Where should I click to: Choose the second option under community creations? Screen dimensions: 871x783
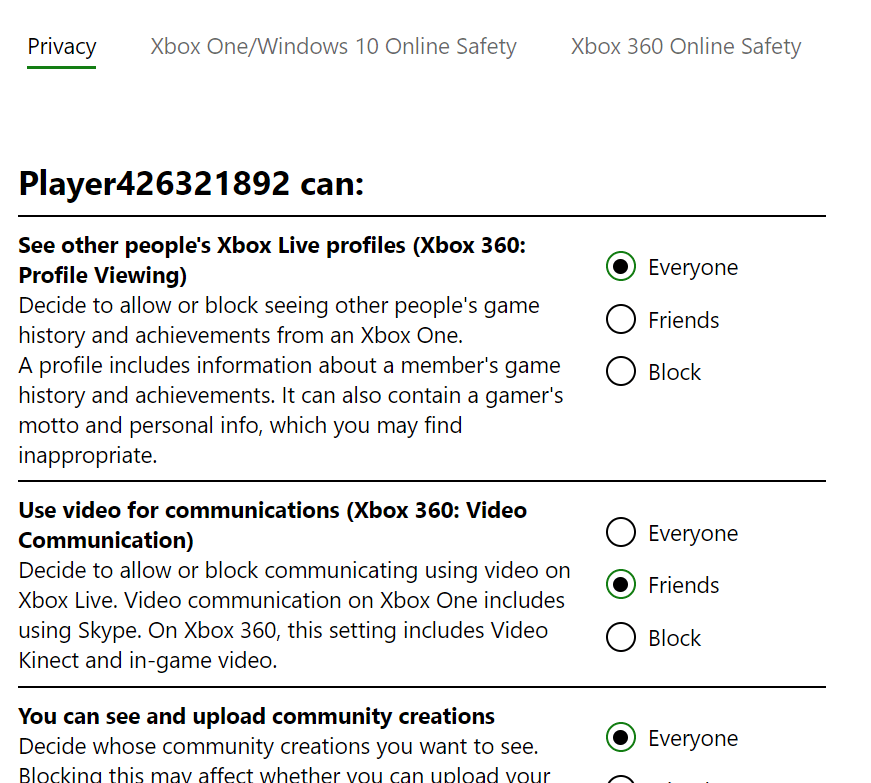point(621,778)
